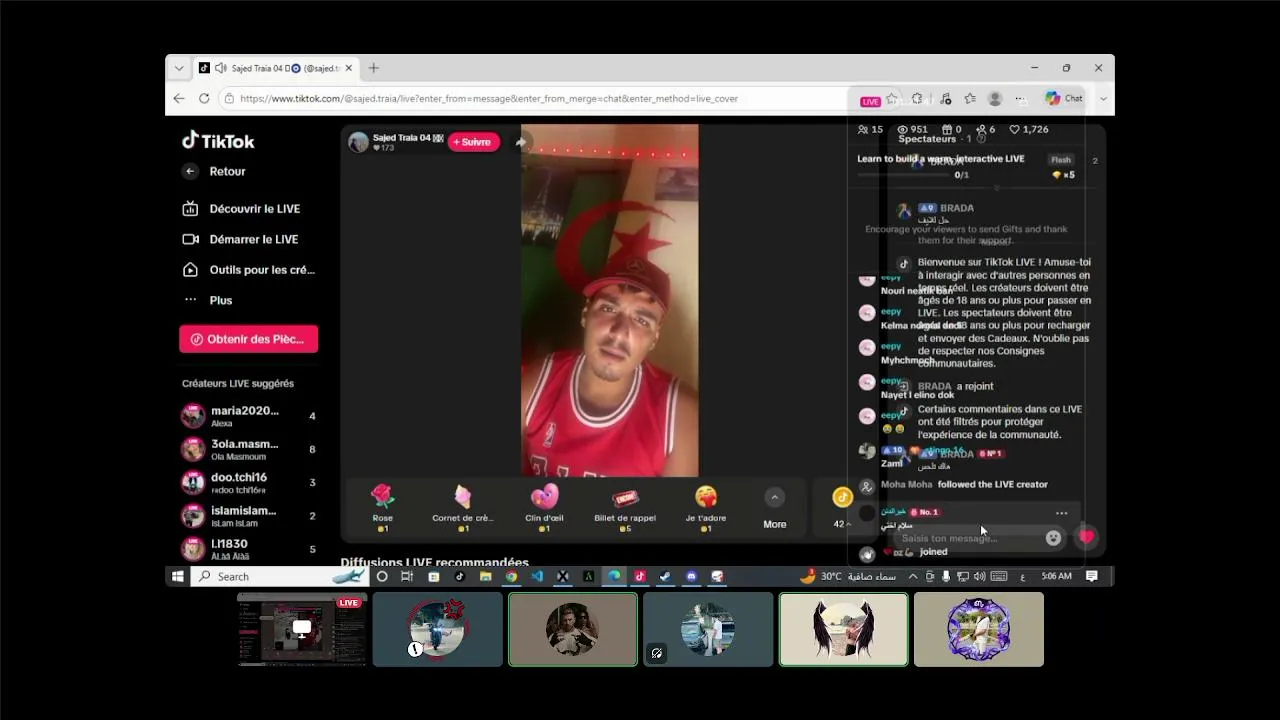The width and height of the screenshot is (1280, 720).
Task: Open File Explorer from the taskbar
Action: pos(485,576)
